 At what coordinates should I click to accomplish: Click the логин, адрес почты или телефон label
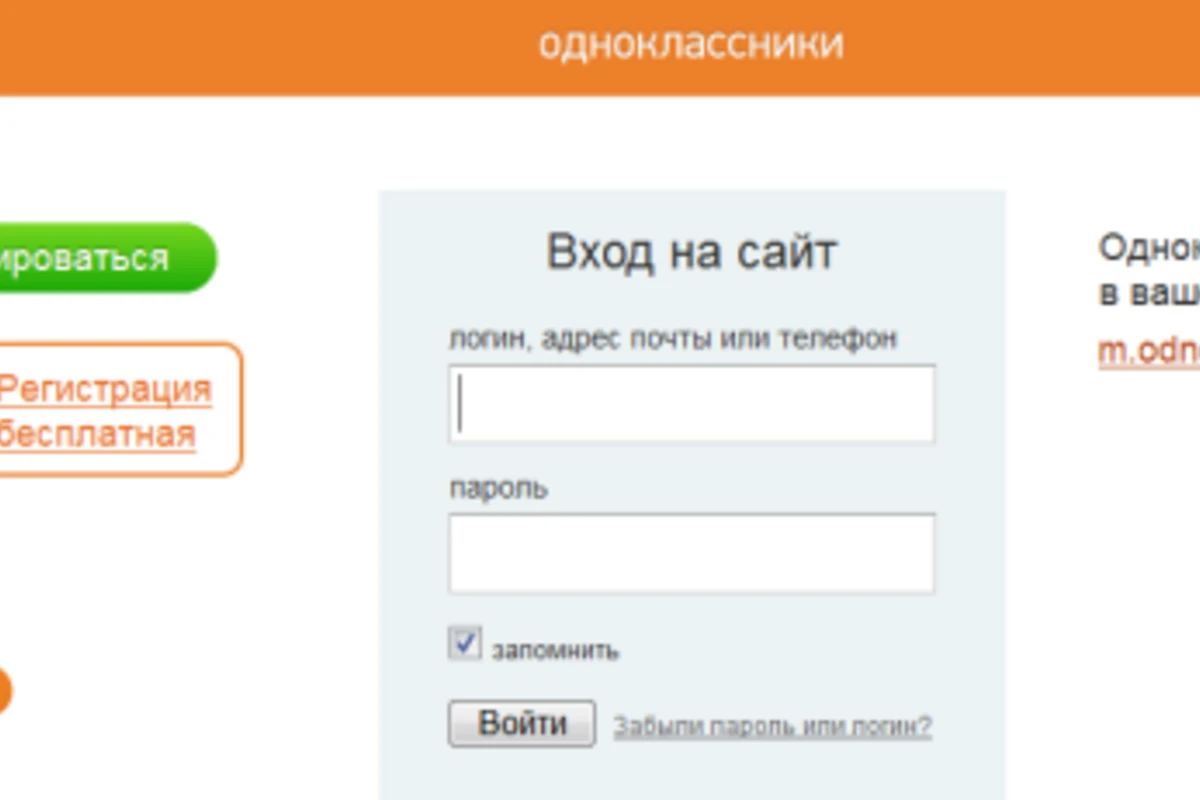point(673,338)
